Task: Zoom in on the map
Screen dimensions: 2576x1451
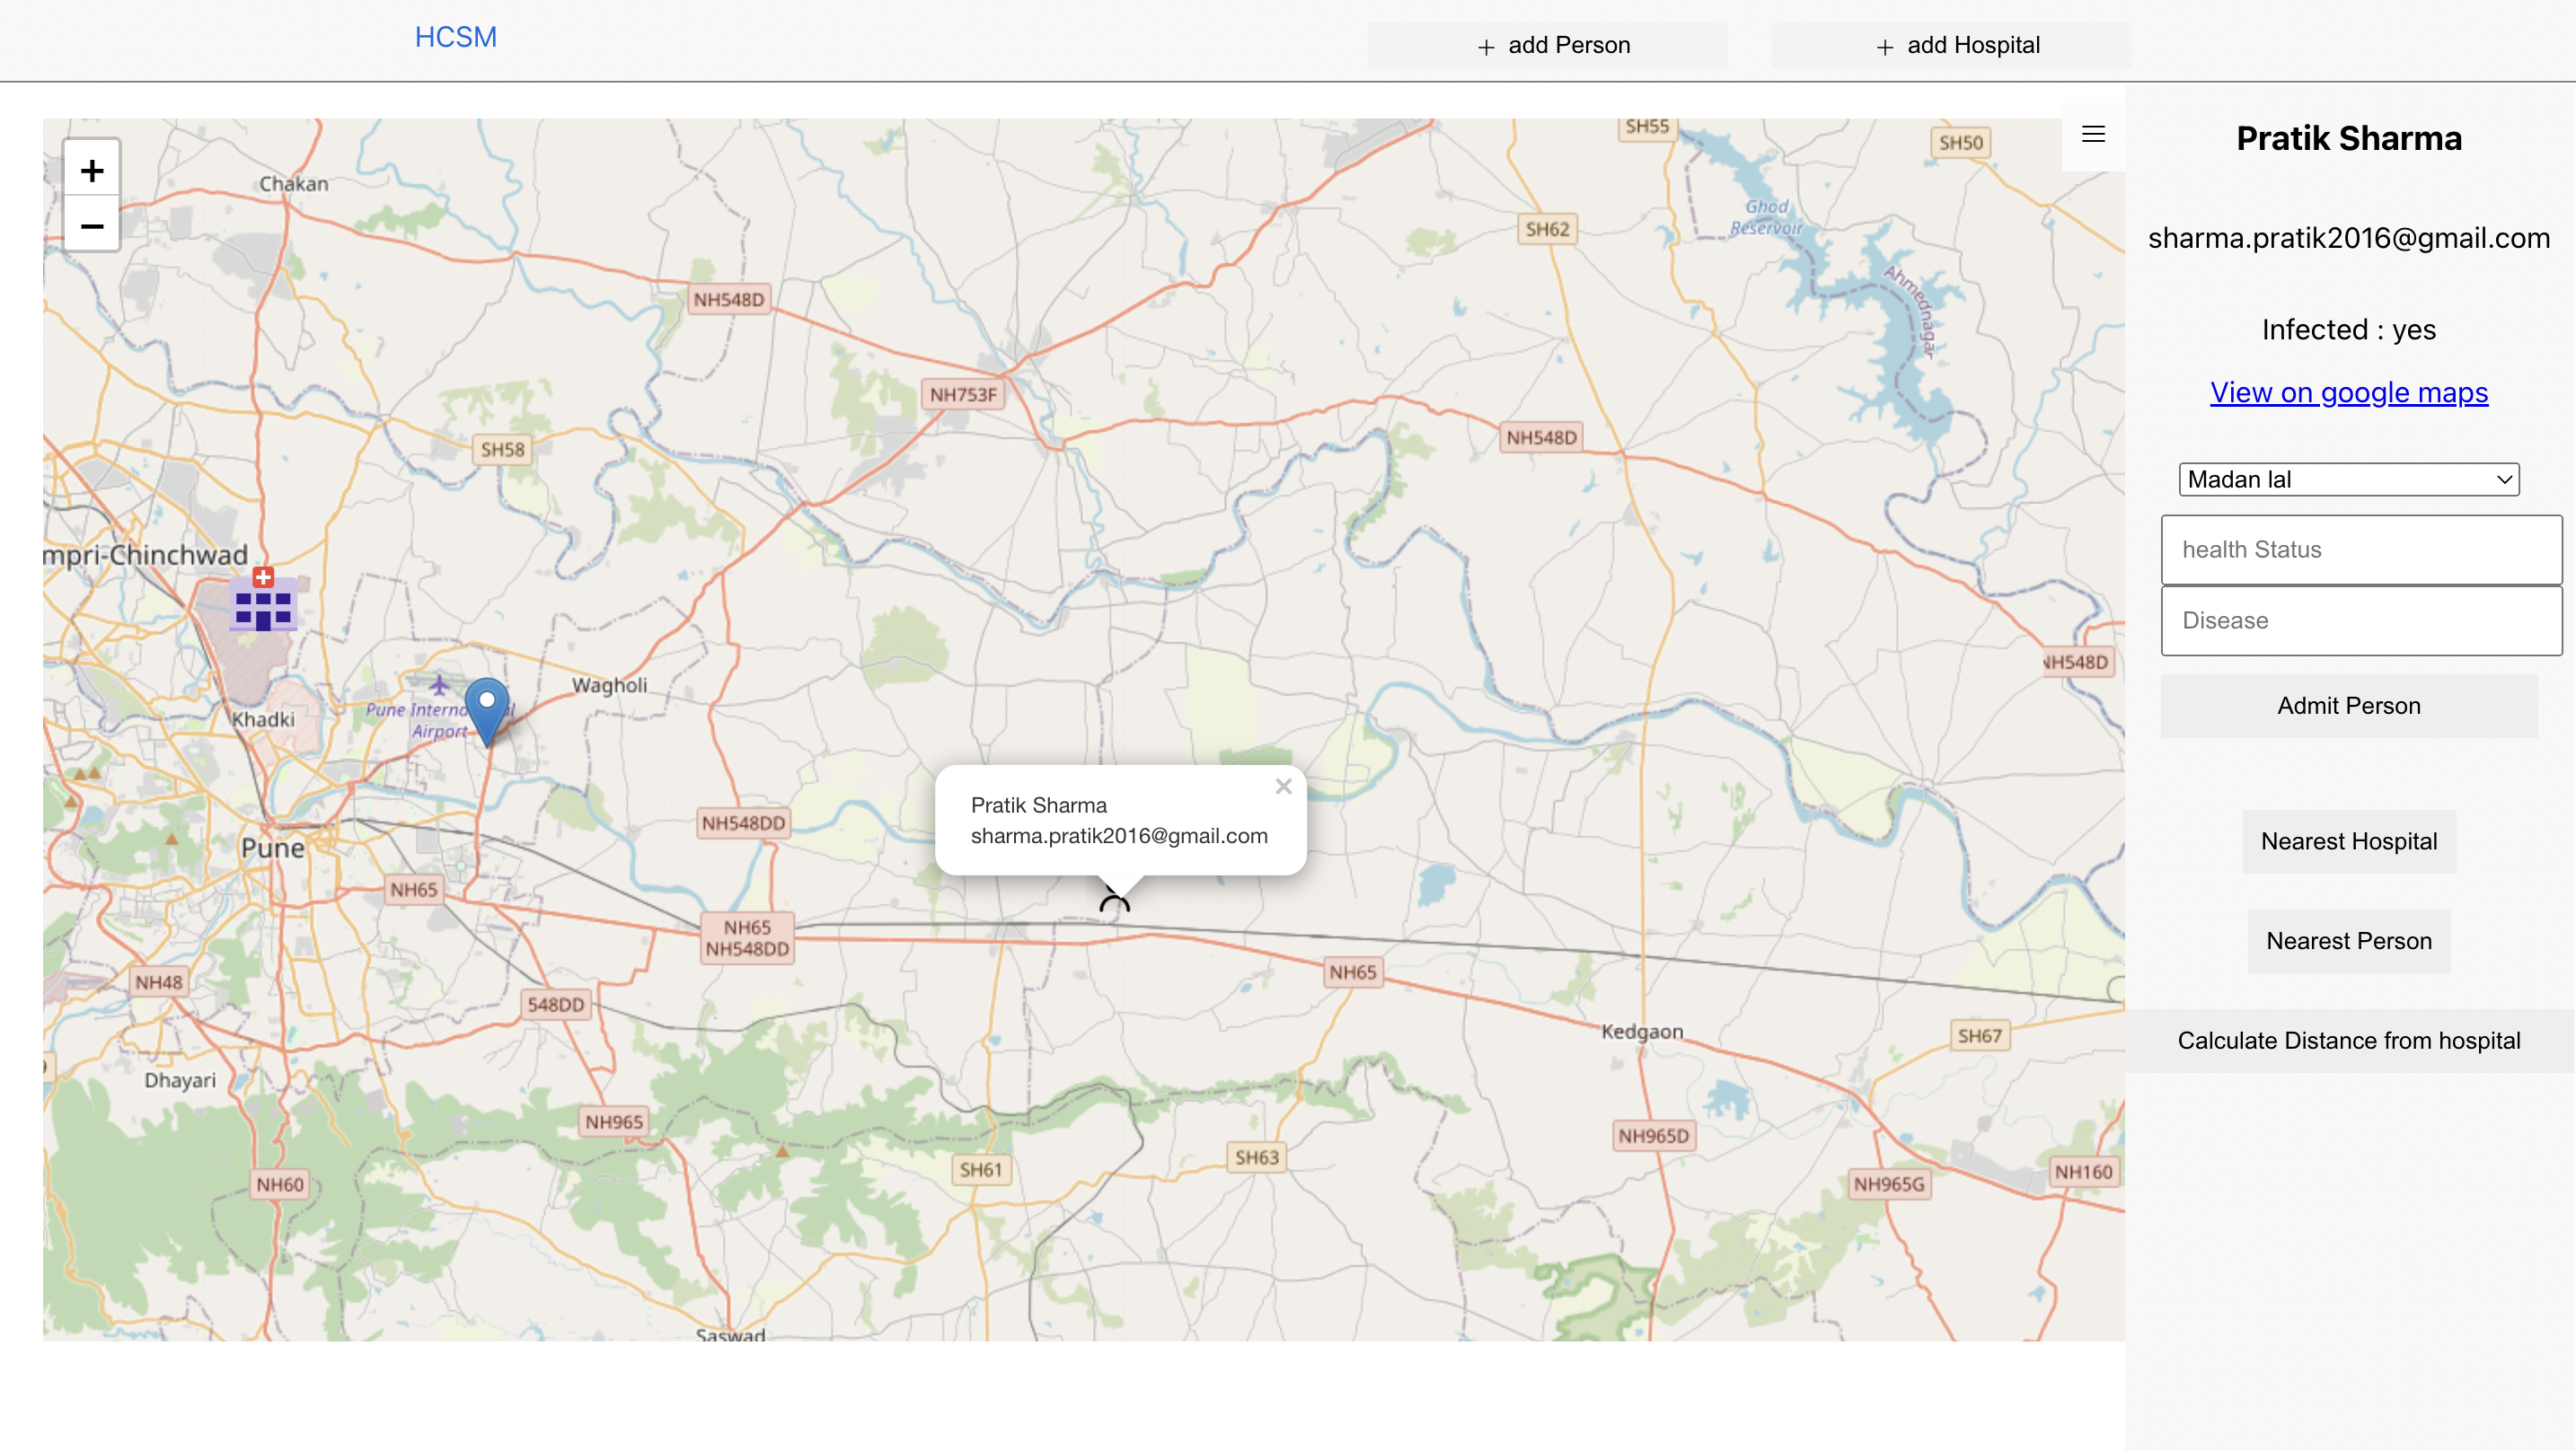Action: (92, 171)
